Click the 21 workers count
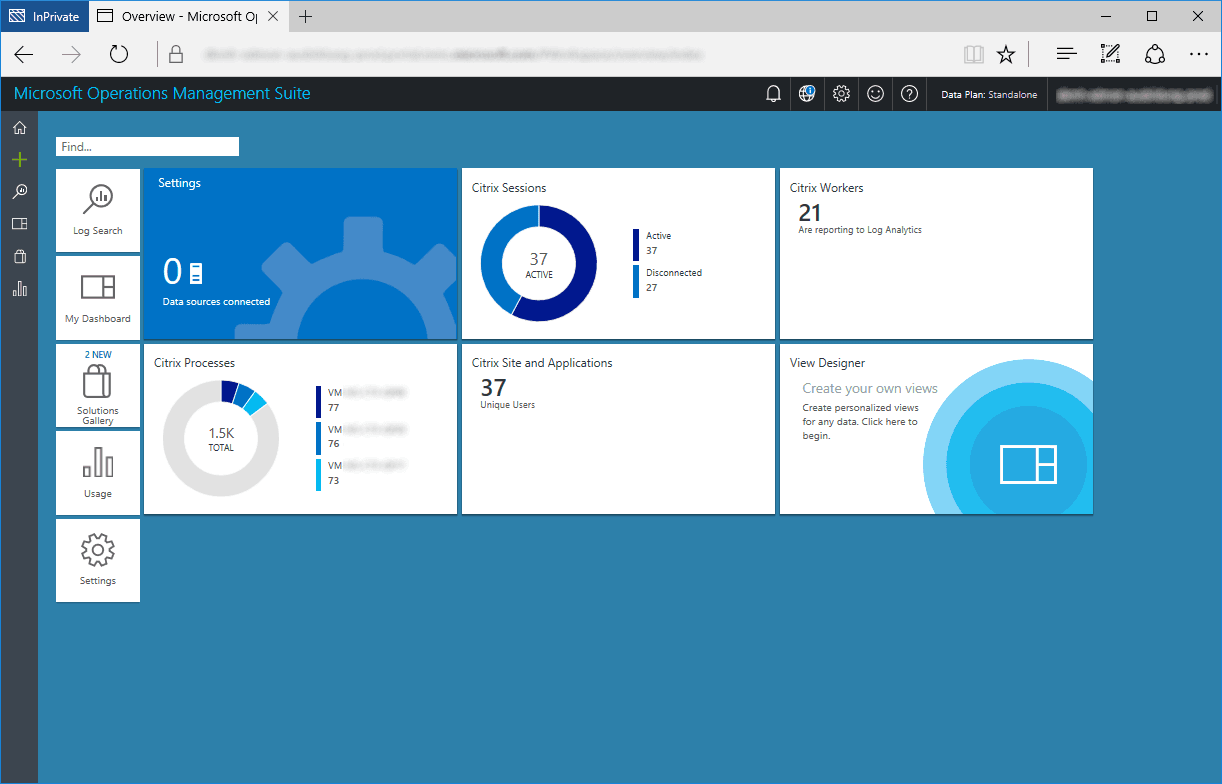The image size is (1222, 784). tap(810, 212)
